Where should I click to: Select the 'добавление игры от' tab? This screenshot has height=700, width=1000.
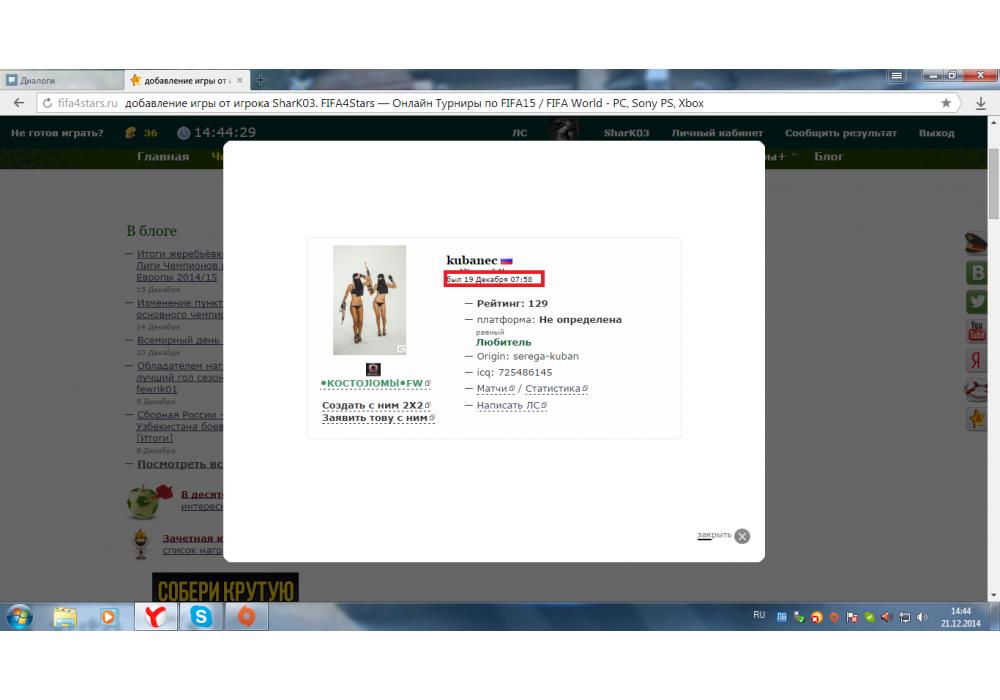pos(184,80)
